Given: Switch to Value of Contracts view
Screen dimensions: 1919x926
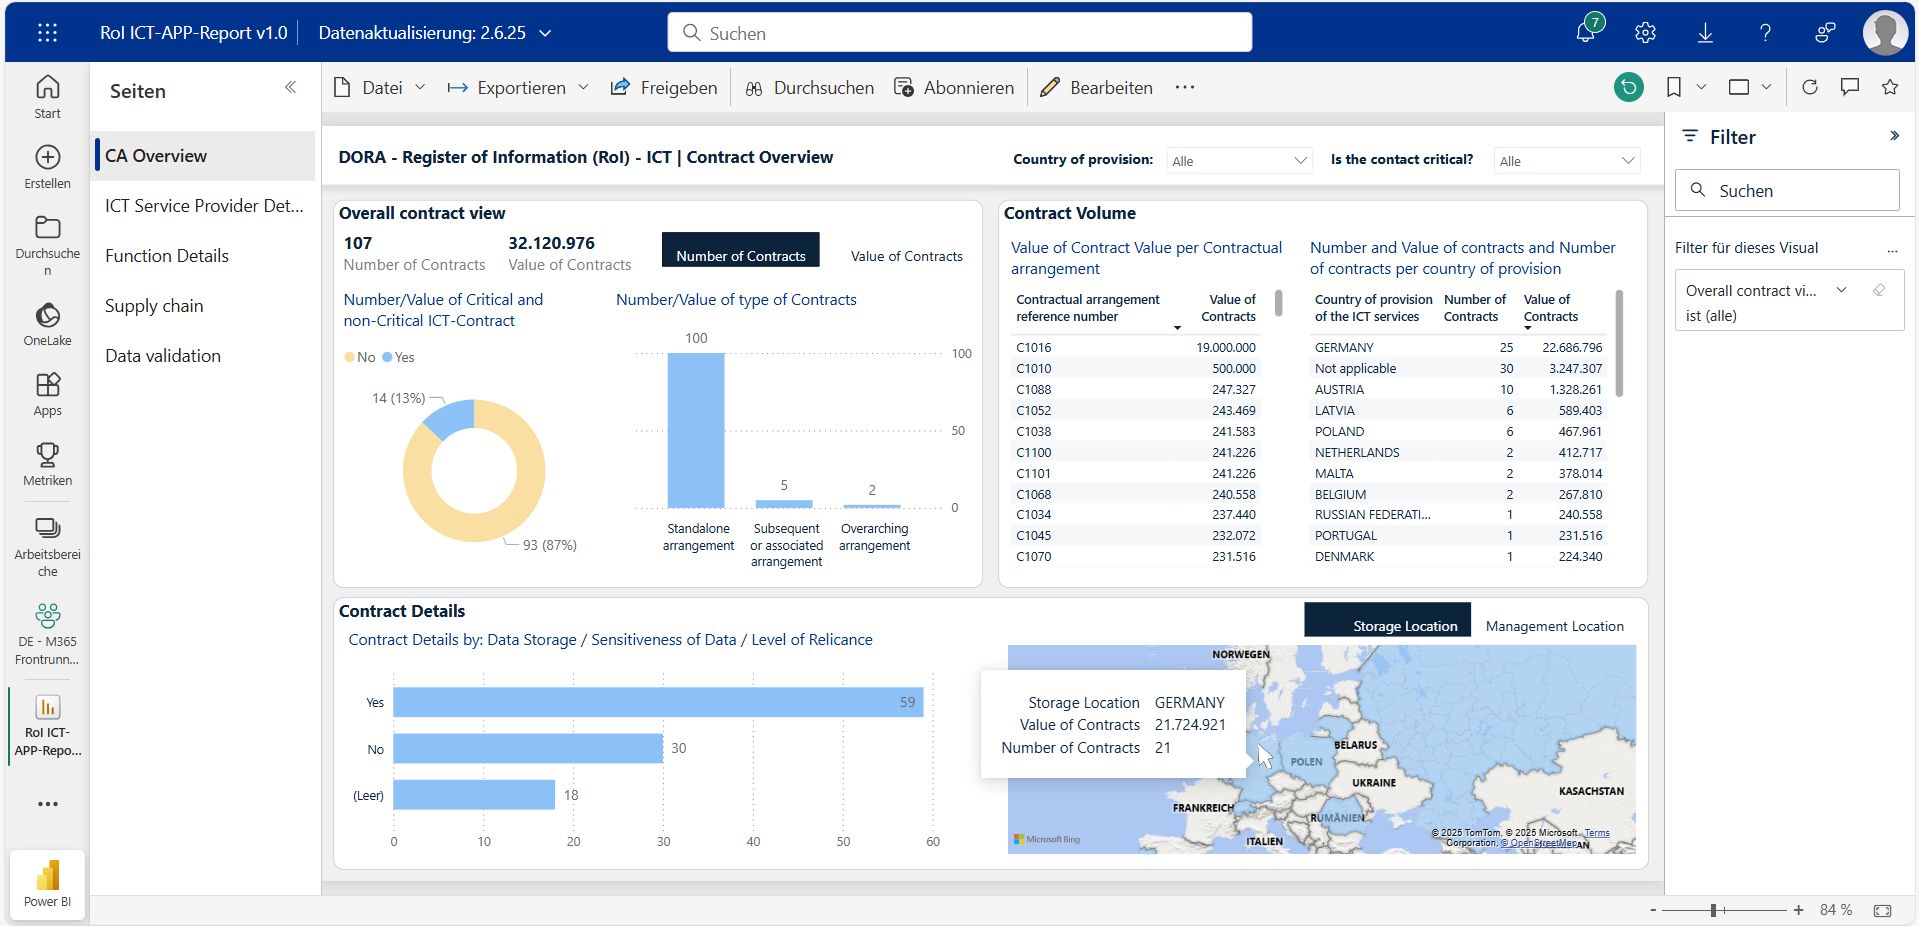Looking at the screenshot, I should tap(906, 256).
